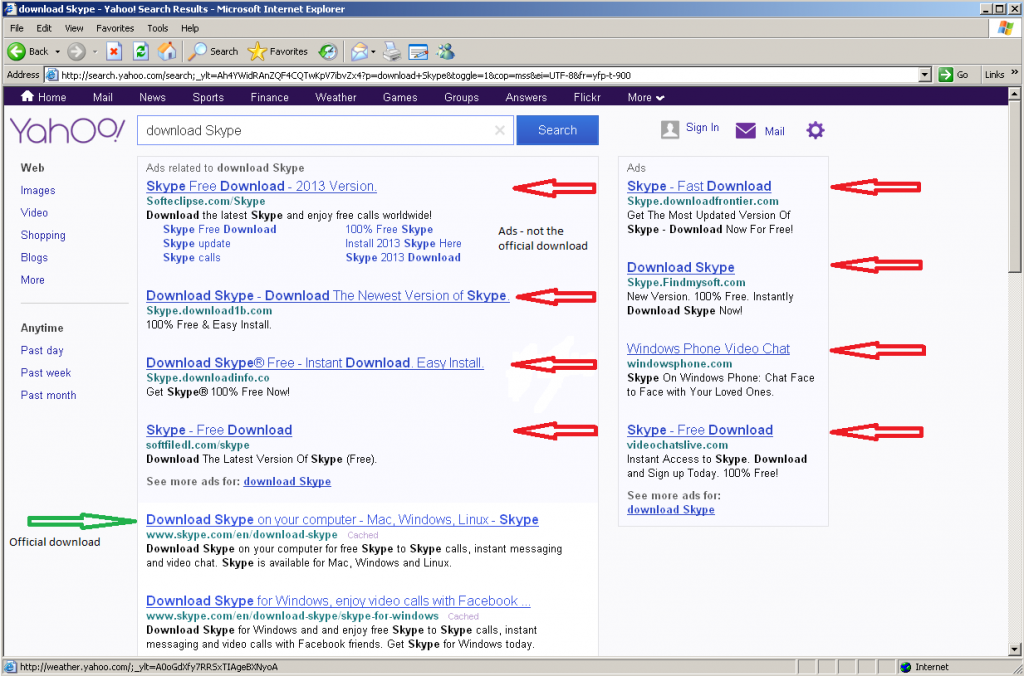The height and width of the screenshot is (676, 1024).
Task: Click the Go button beside address bar
Action: pos(954,75)
